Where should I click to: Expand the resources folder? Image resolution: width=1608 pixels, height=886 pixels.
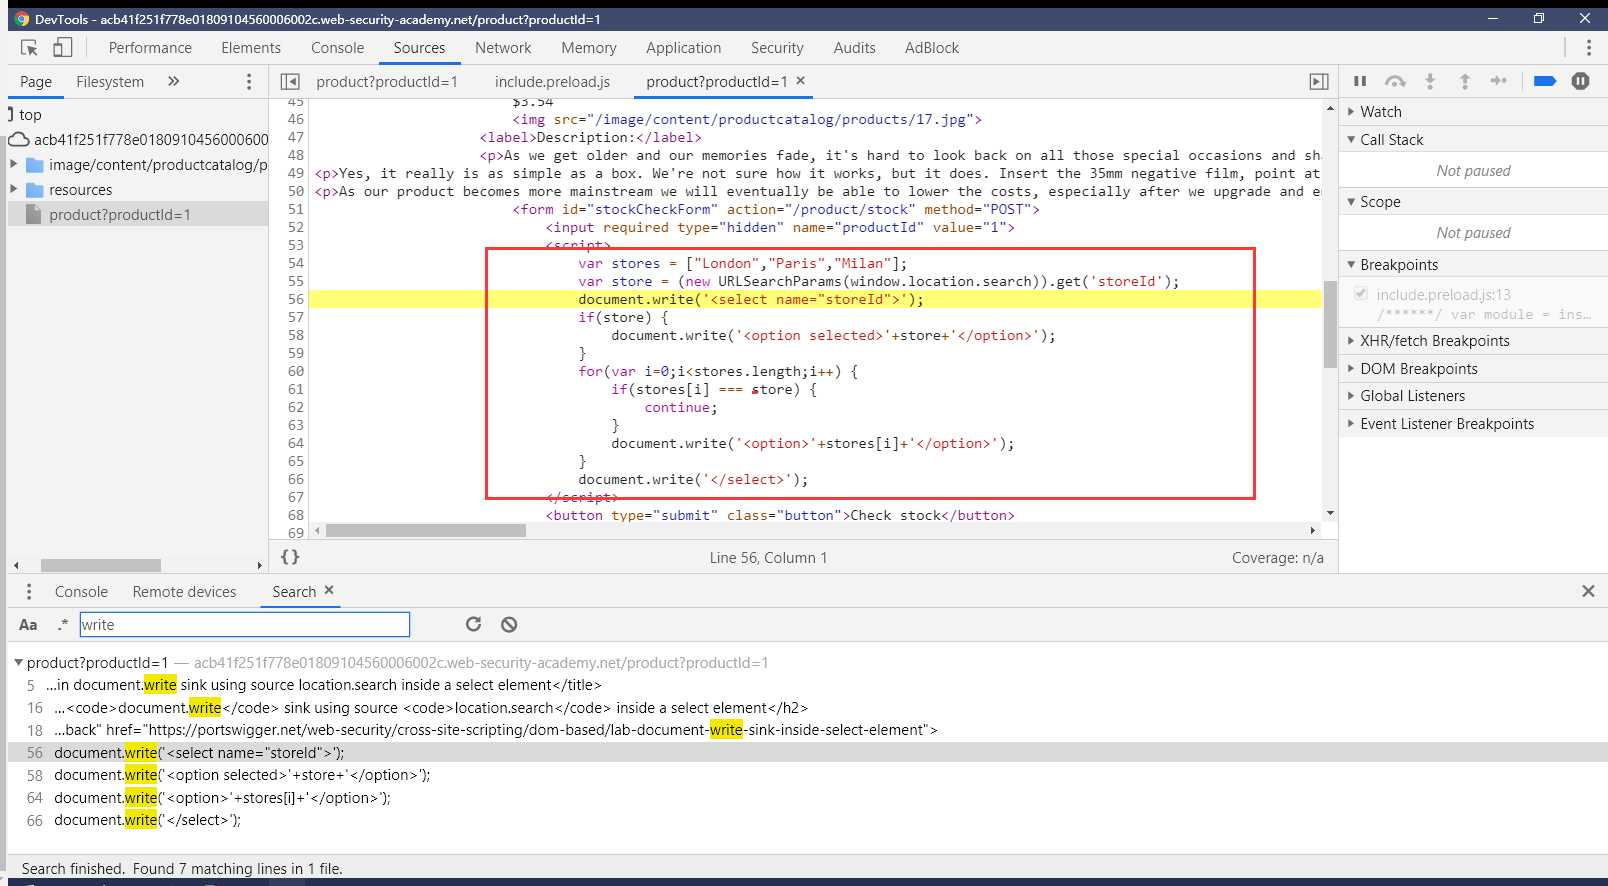click(14, 189)
